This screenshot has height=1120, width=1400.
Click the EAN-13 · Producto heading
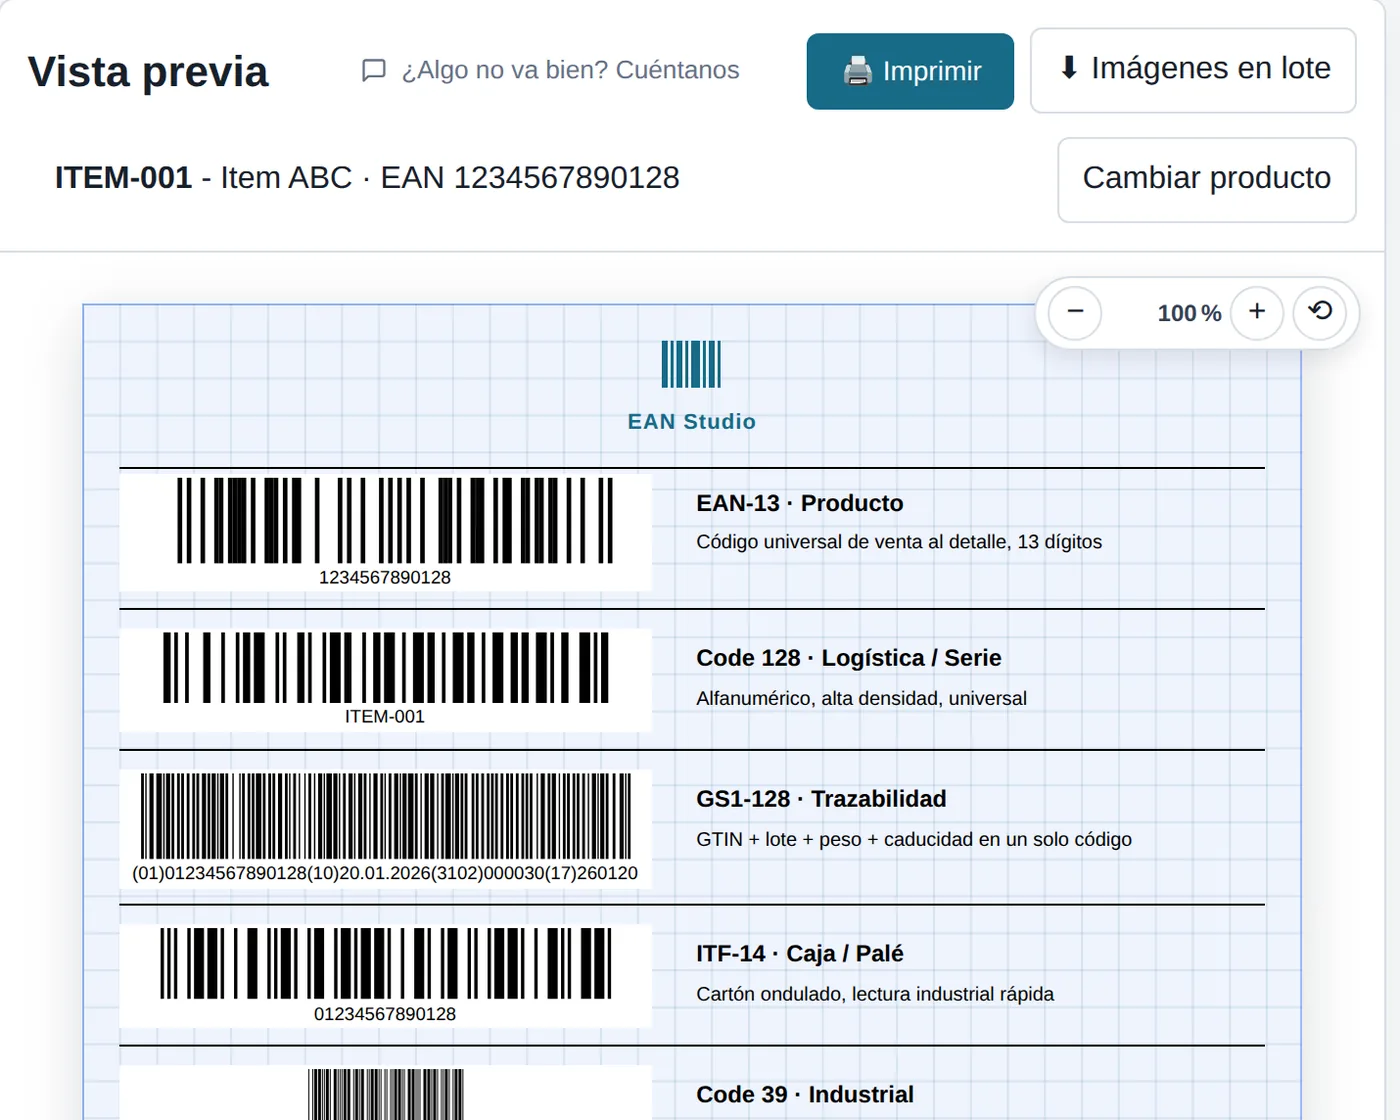tap(800, 503)
